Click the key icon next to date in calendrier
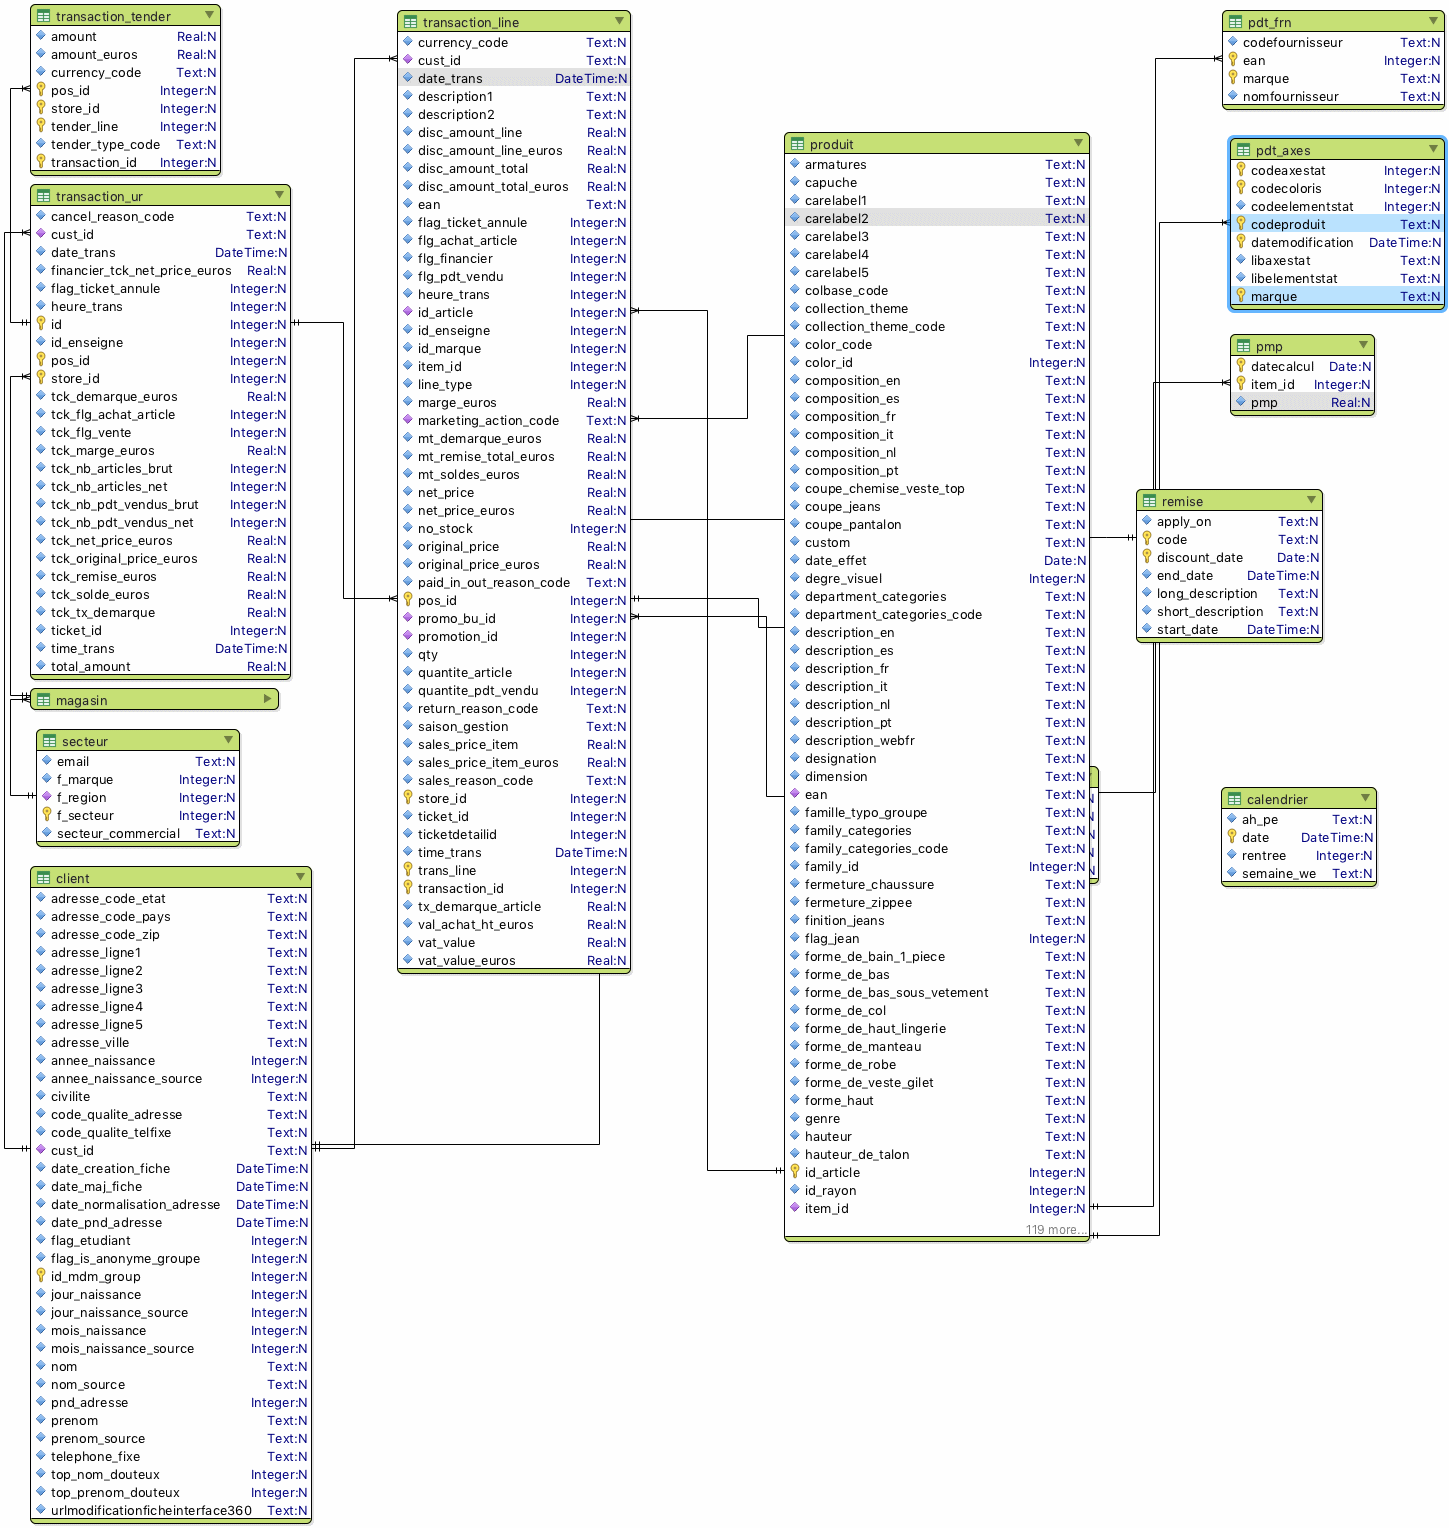 coord(1231,837)
